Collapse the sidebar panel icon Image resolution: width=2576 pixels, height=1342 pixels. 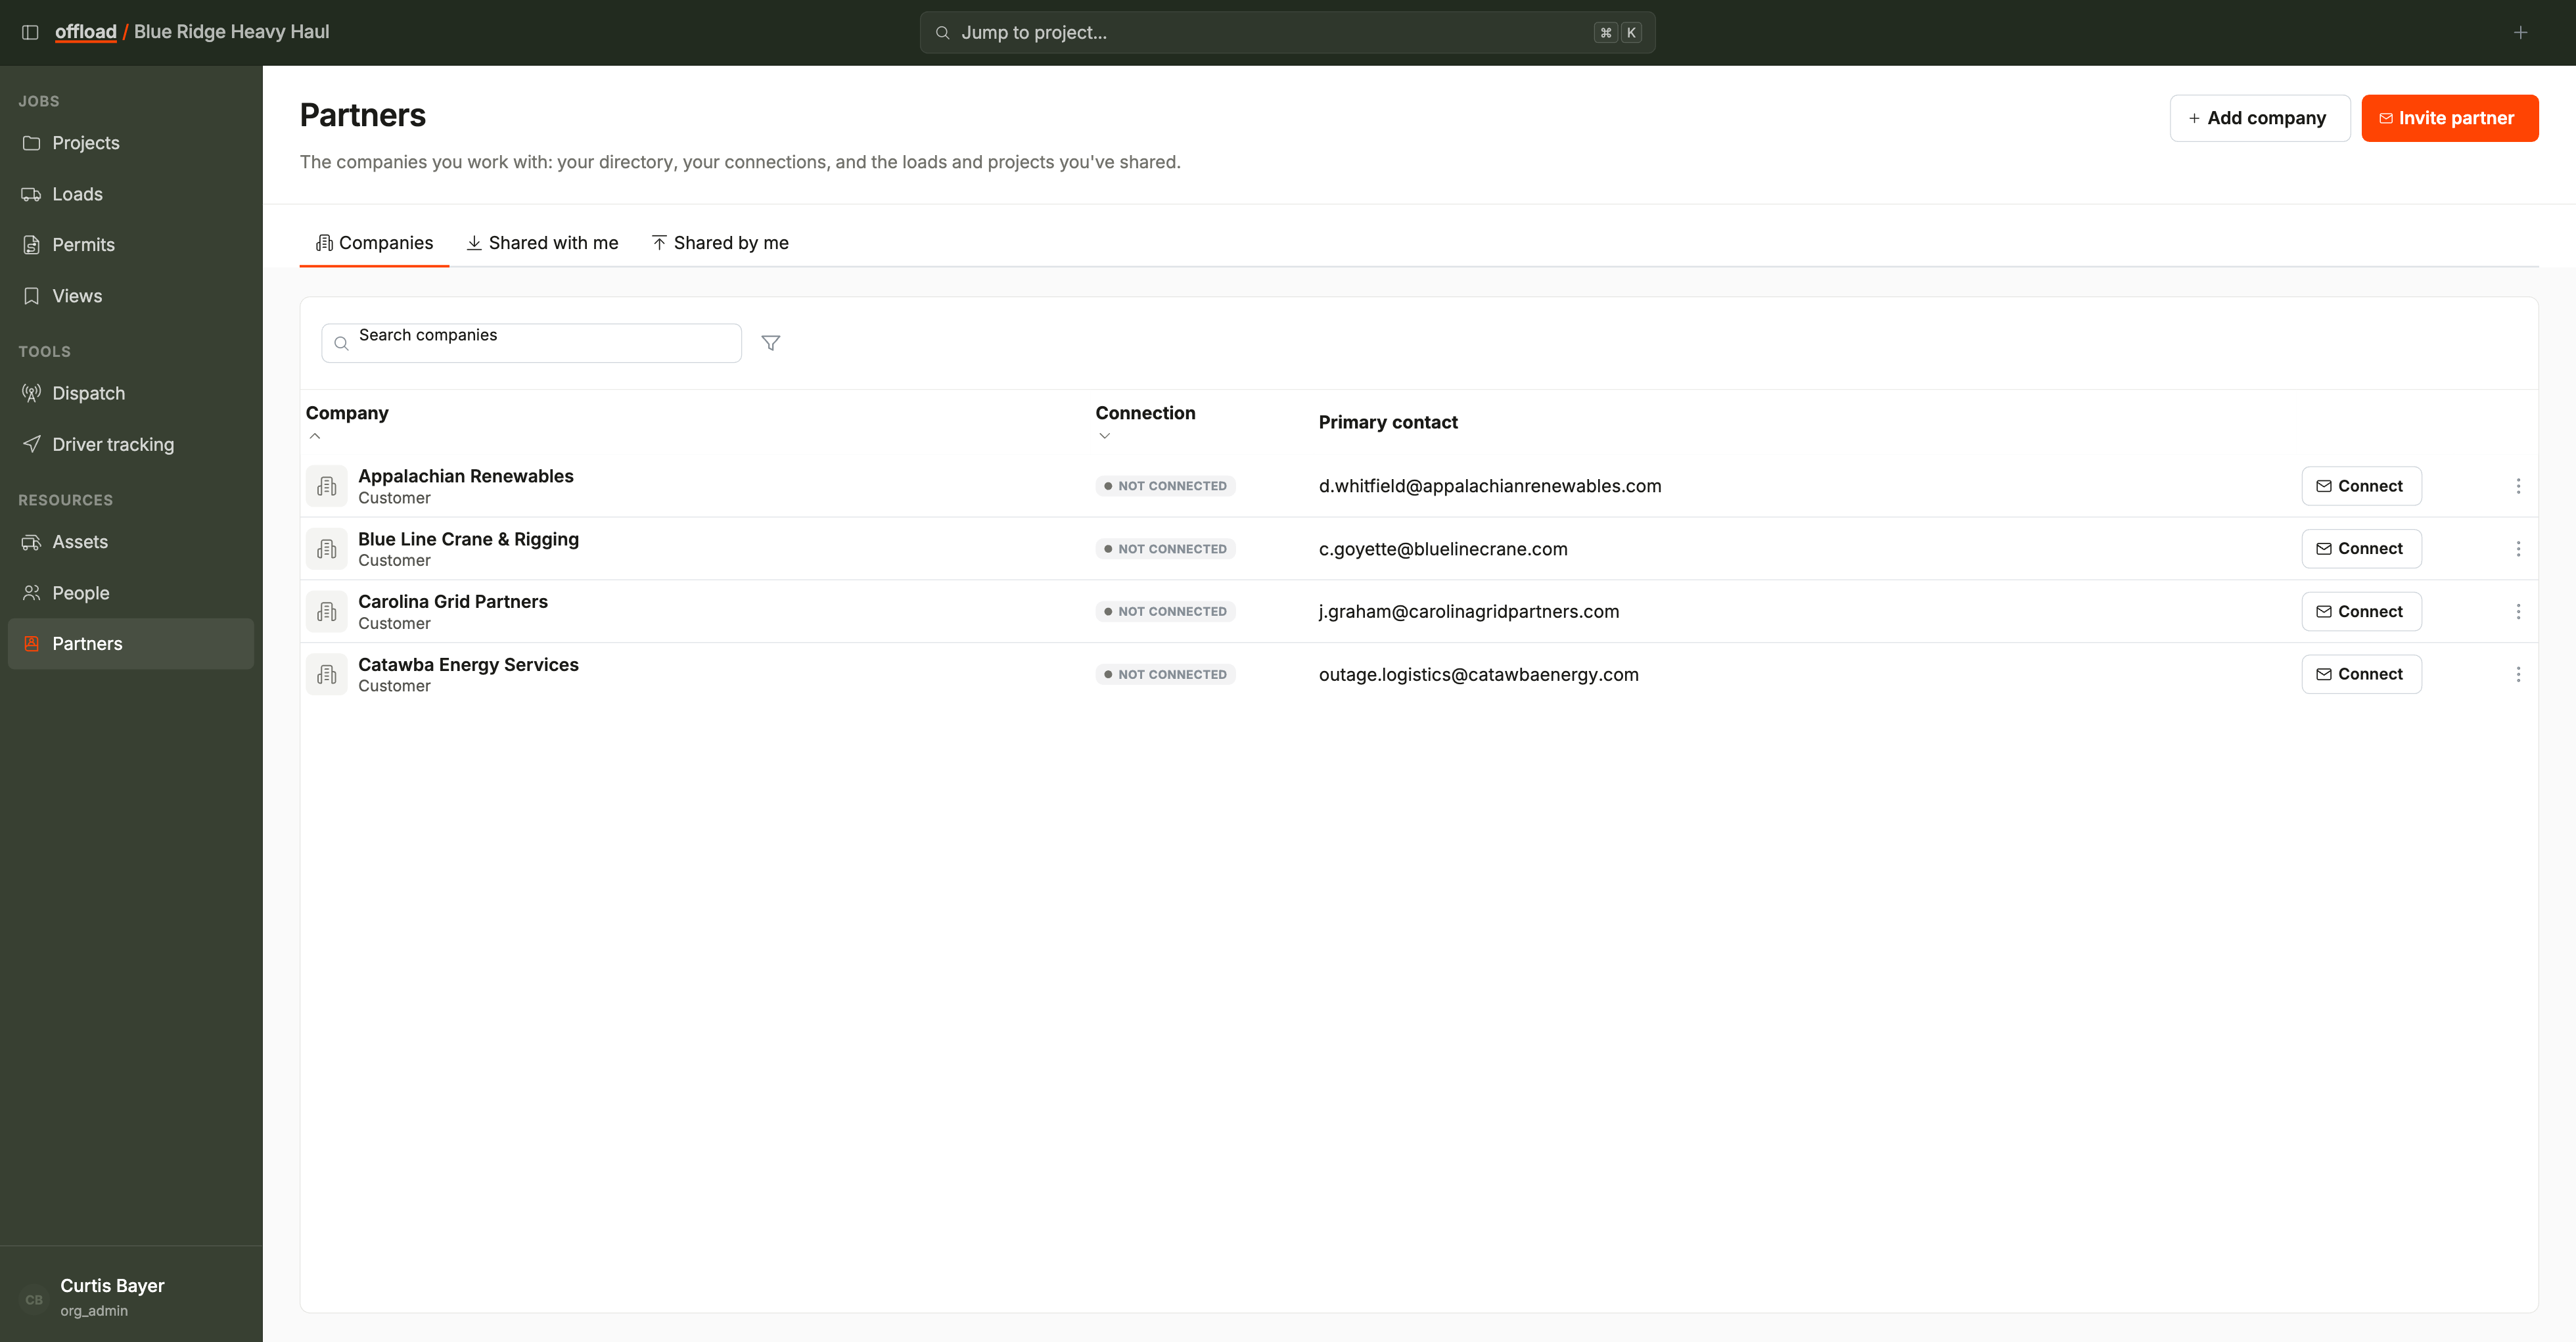point(30,32)
